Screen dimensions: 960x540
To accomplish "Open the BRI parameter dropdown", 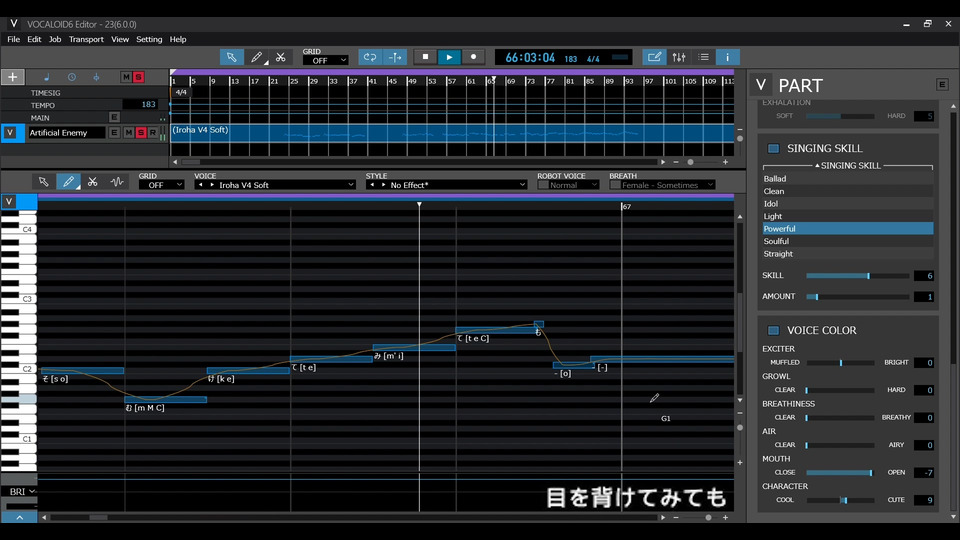I will [x=21, y=491].
